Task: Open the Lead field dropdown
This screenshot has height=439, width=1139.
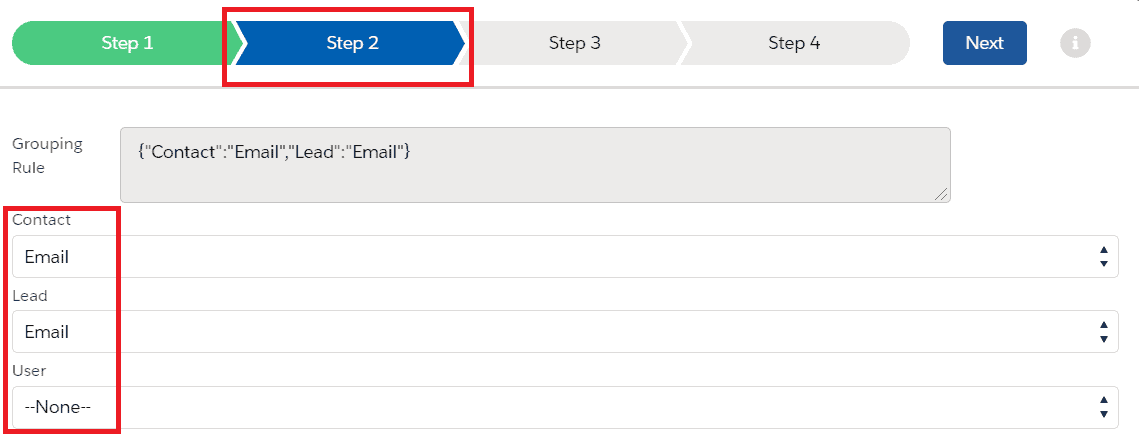Action: pos(560,332)
